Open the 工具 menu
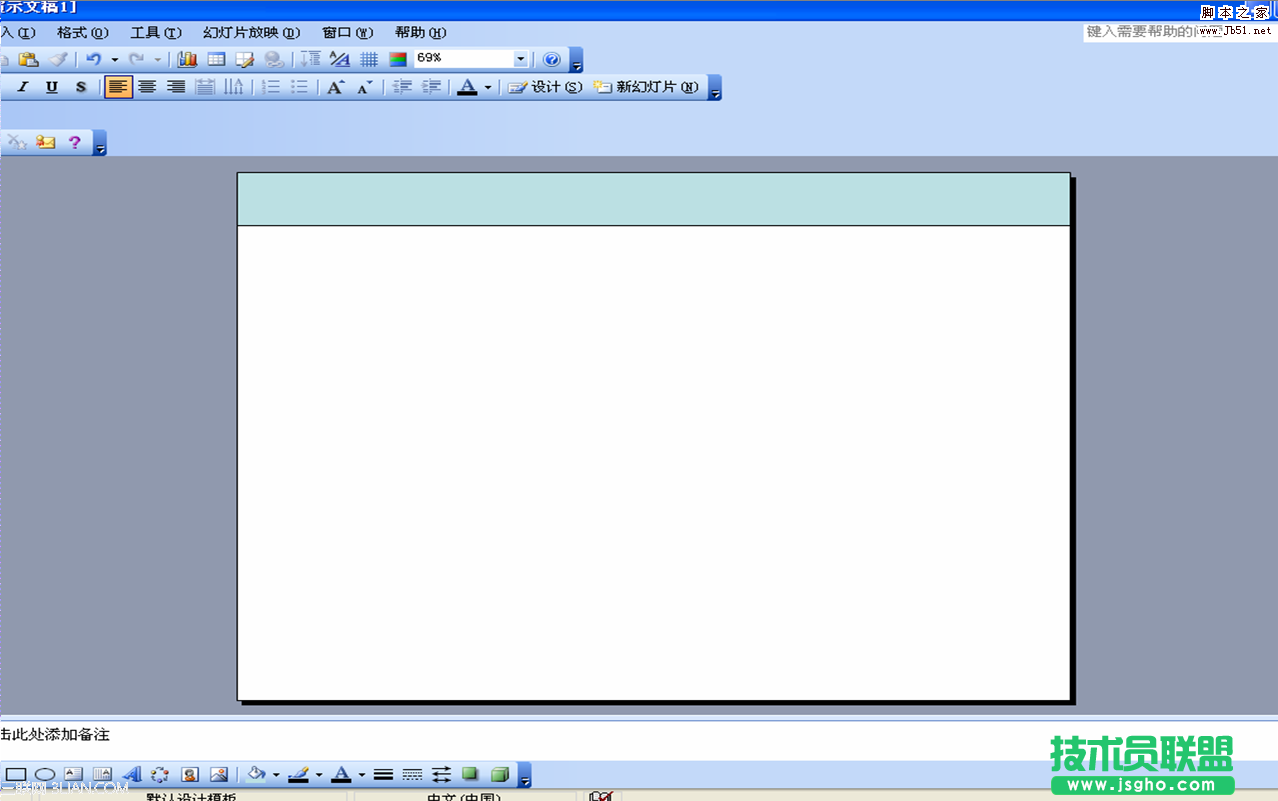 click(x=156, y=33)
